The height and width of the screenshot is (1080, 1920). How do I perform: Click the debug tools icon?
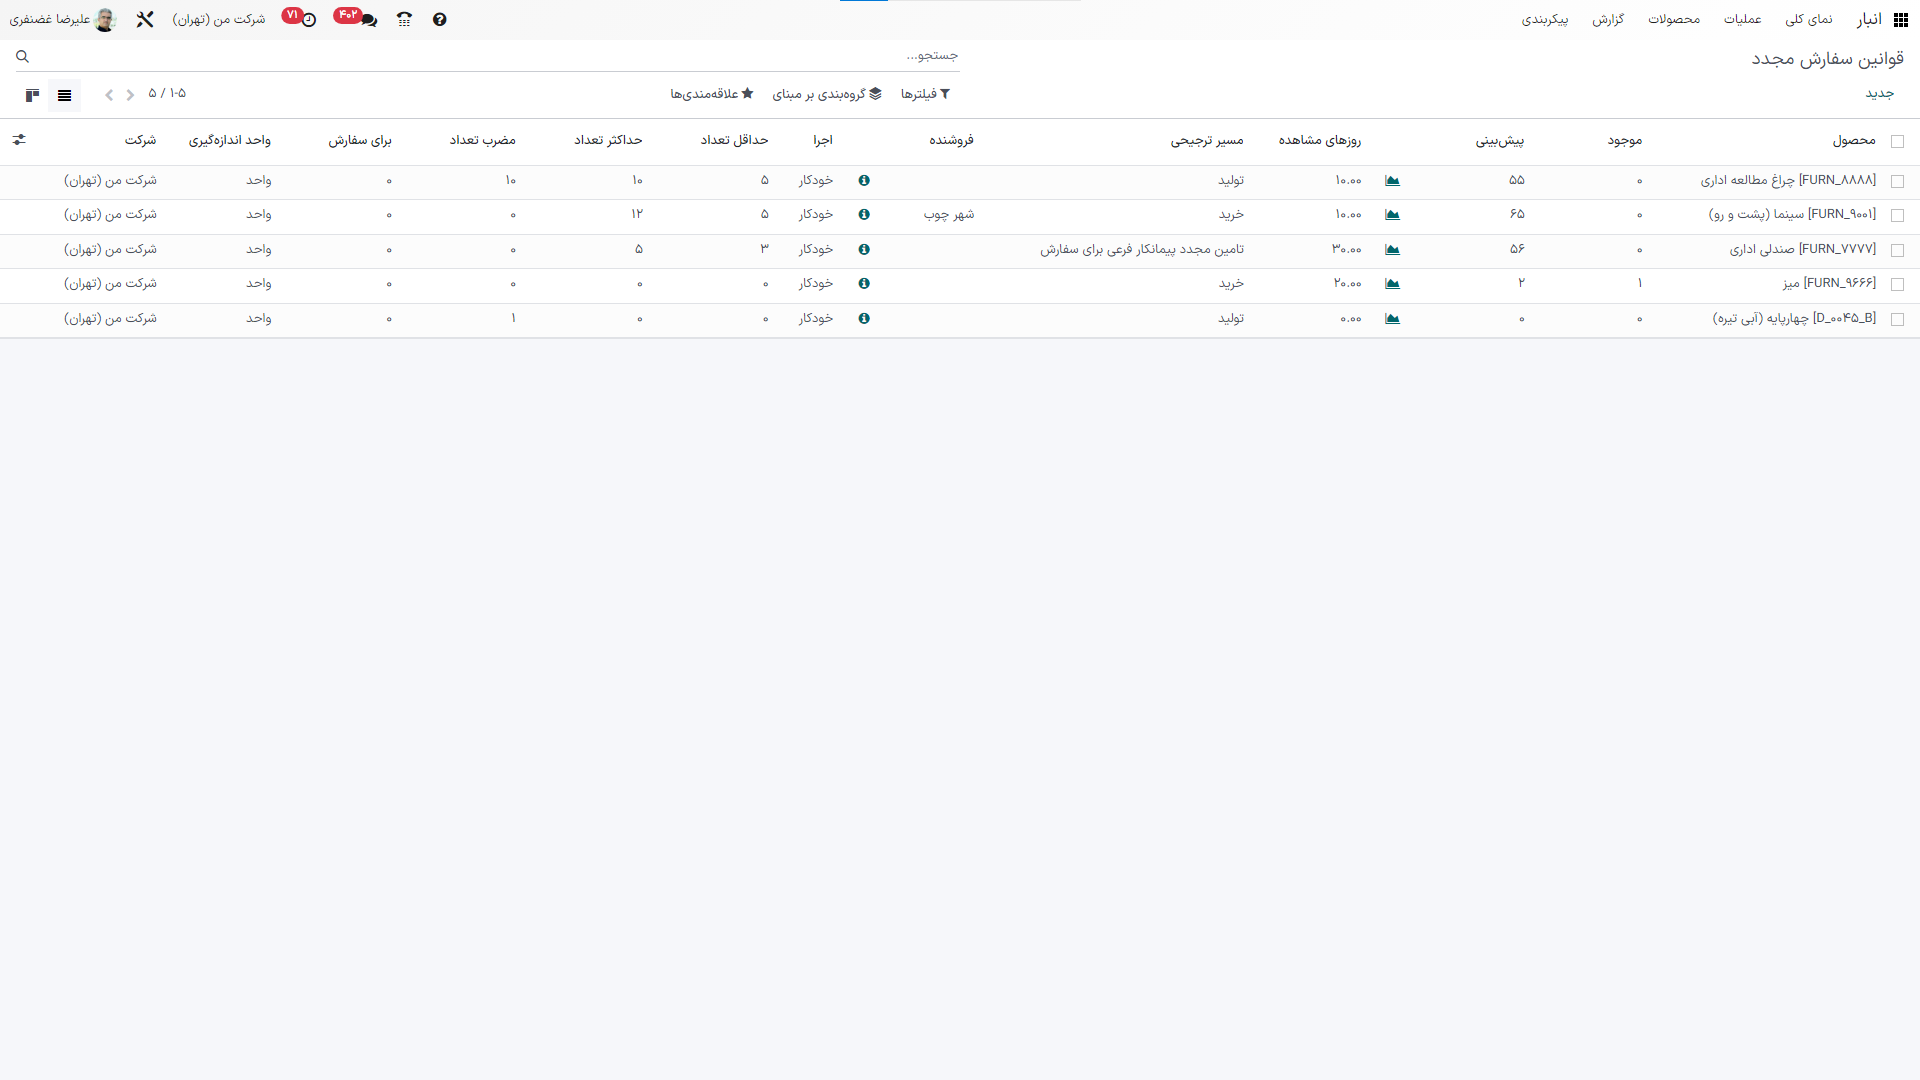tap(145, 20)
